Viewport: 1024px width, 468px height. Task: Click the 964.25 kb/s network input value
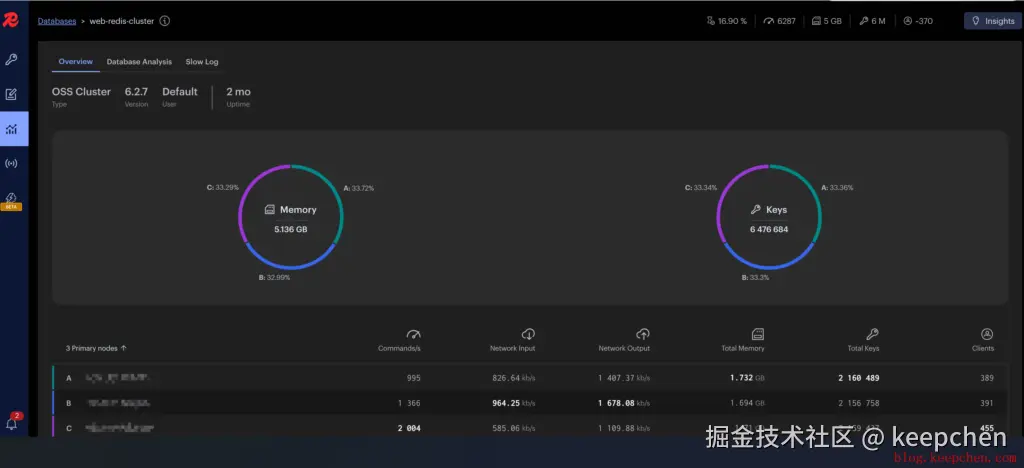[x=514, y=403]
